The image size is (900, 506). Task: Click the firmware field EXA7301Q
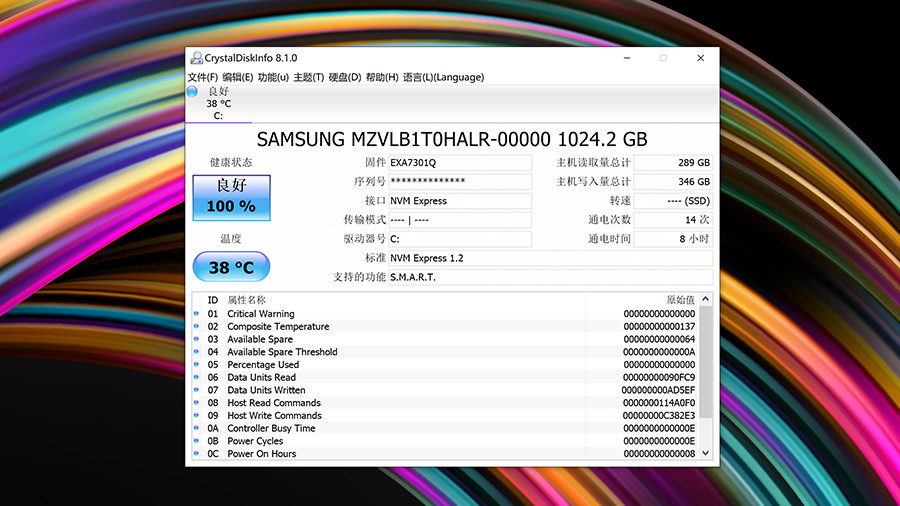click(x=460, y=162)
